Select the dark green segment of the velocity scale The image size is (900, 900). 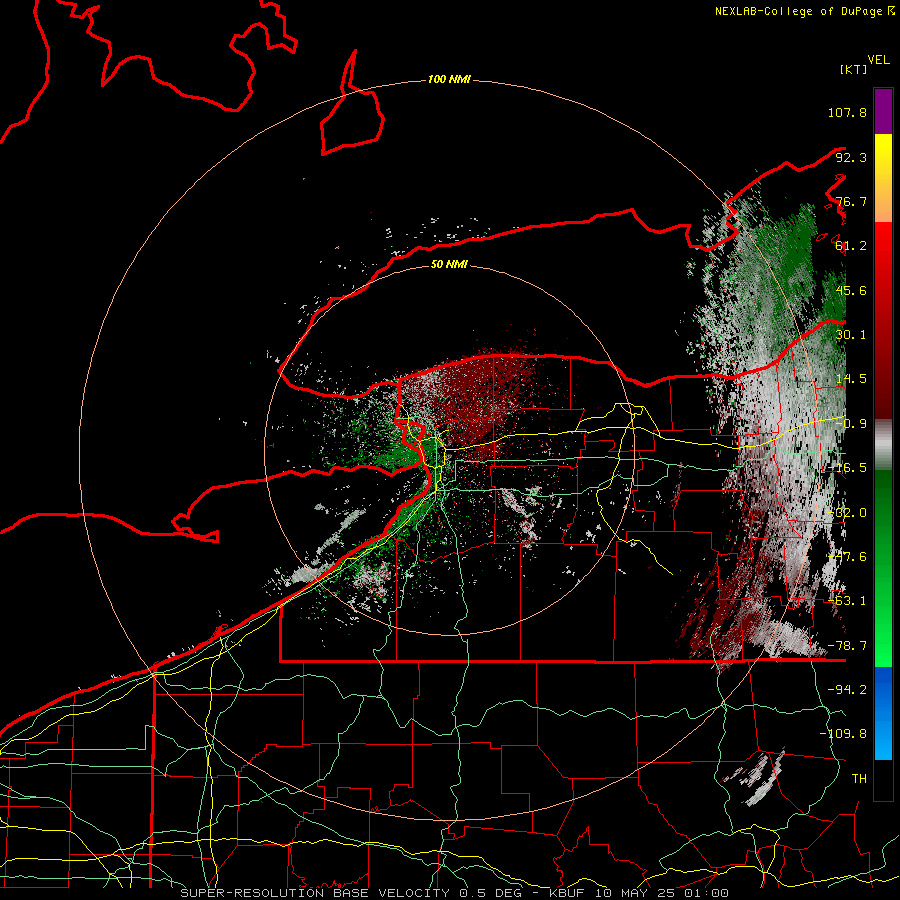pyautogui.click(x=883, y=568)
